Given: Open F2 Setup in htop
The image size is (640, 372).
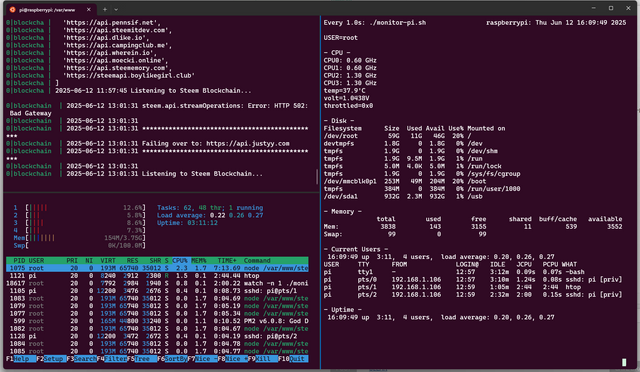Looking at the screenshot, I should [51, 359].
